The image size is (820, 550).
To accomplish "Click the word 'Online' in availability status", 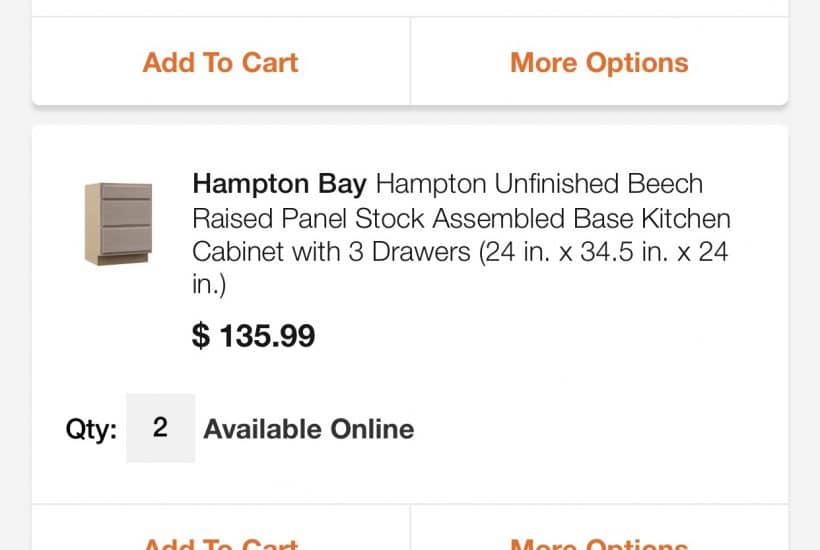I will (x=365, y=429).
